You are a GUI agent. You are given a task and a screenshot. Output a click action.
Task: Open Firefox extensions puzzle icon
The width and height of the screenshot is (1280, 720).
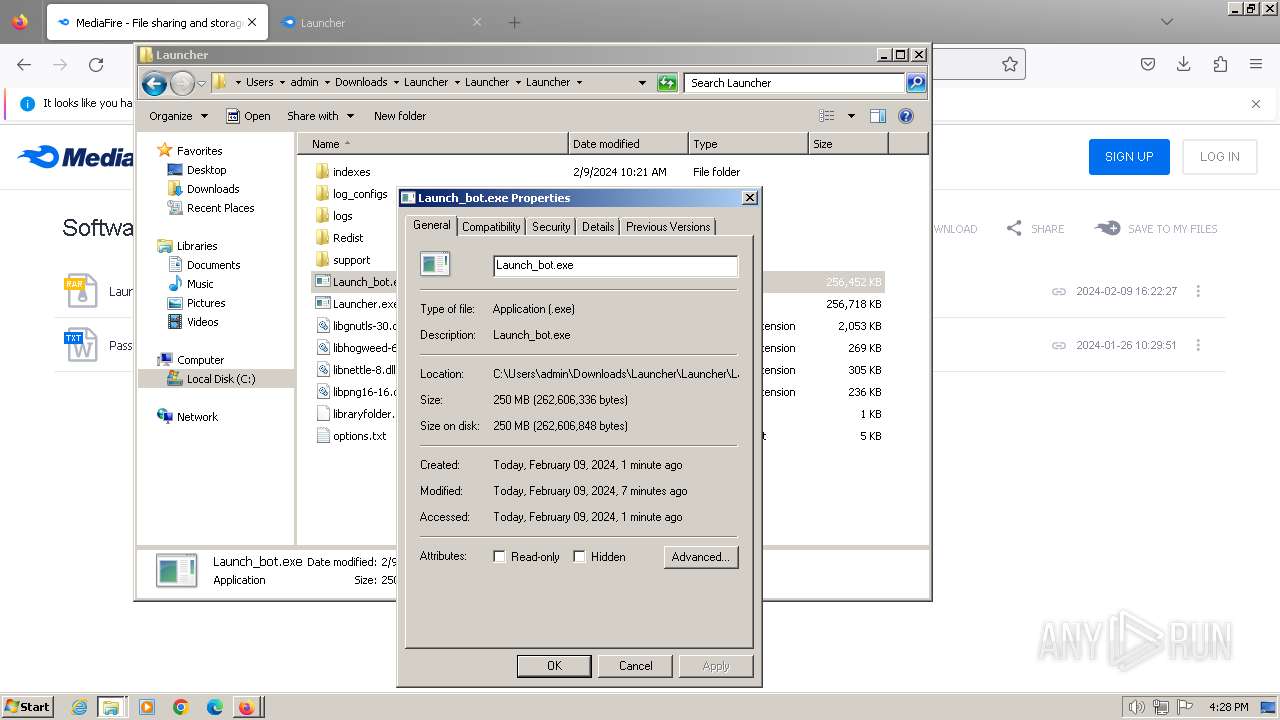pos(1220,64)
